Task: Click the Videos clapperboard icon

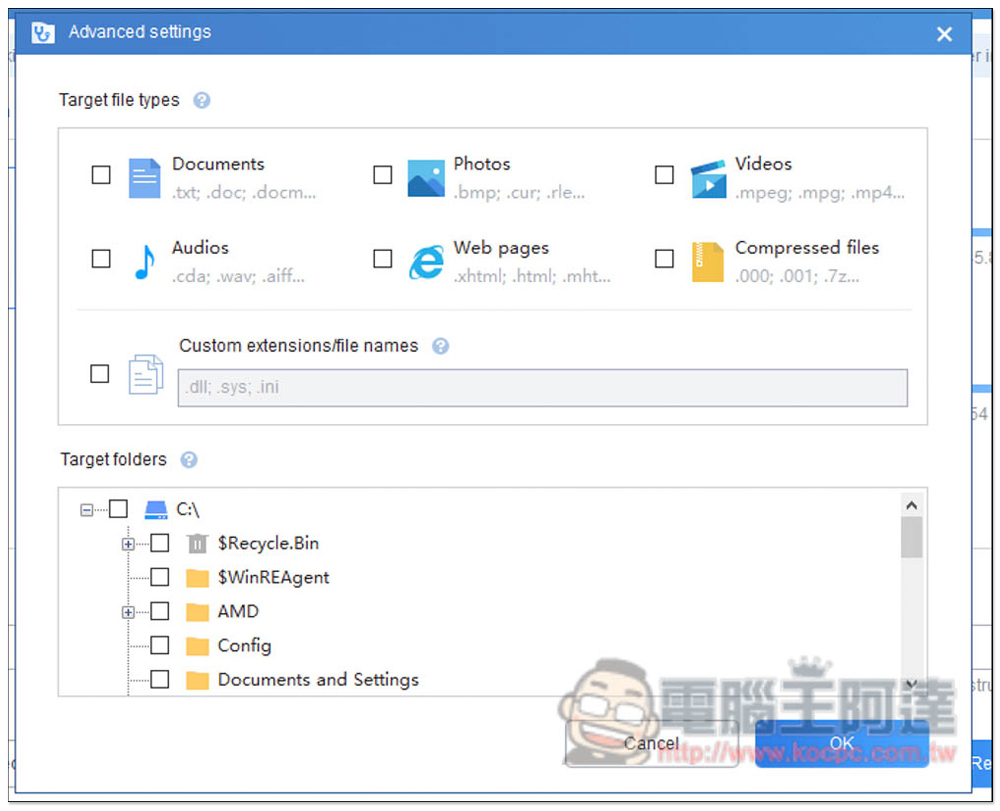Action: 708,179
